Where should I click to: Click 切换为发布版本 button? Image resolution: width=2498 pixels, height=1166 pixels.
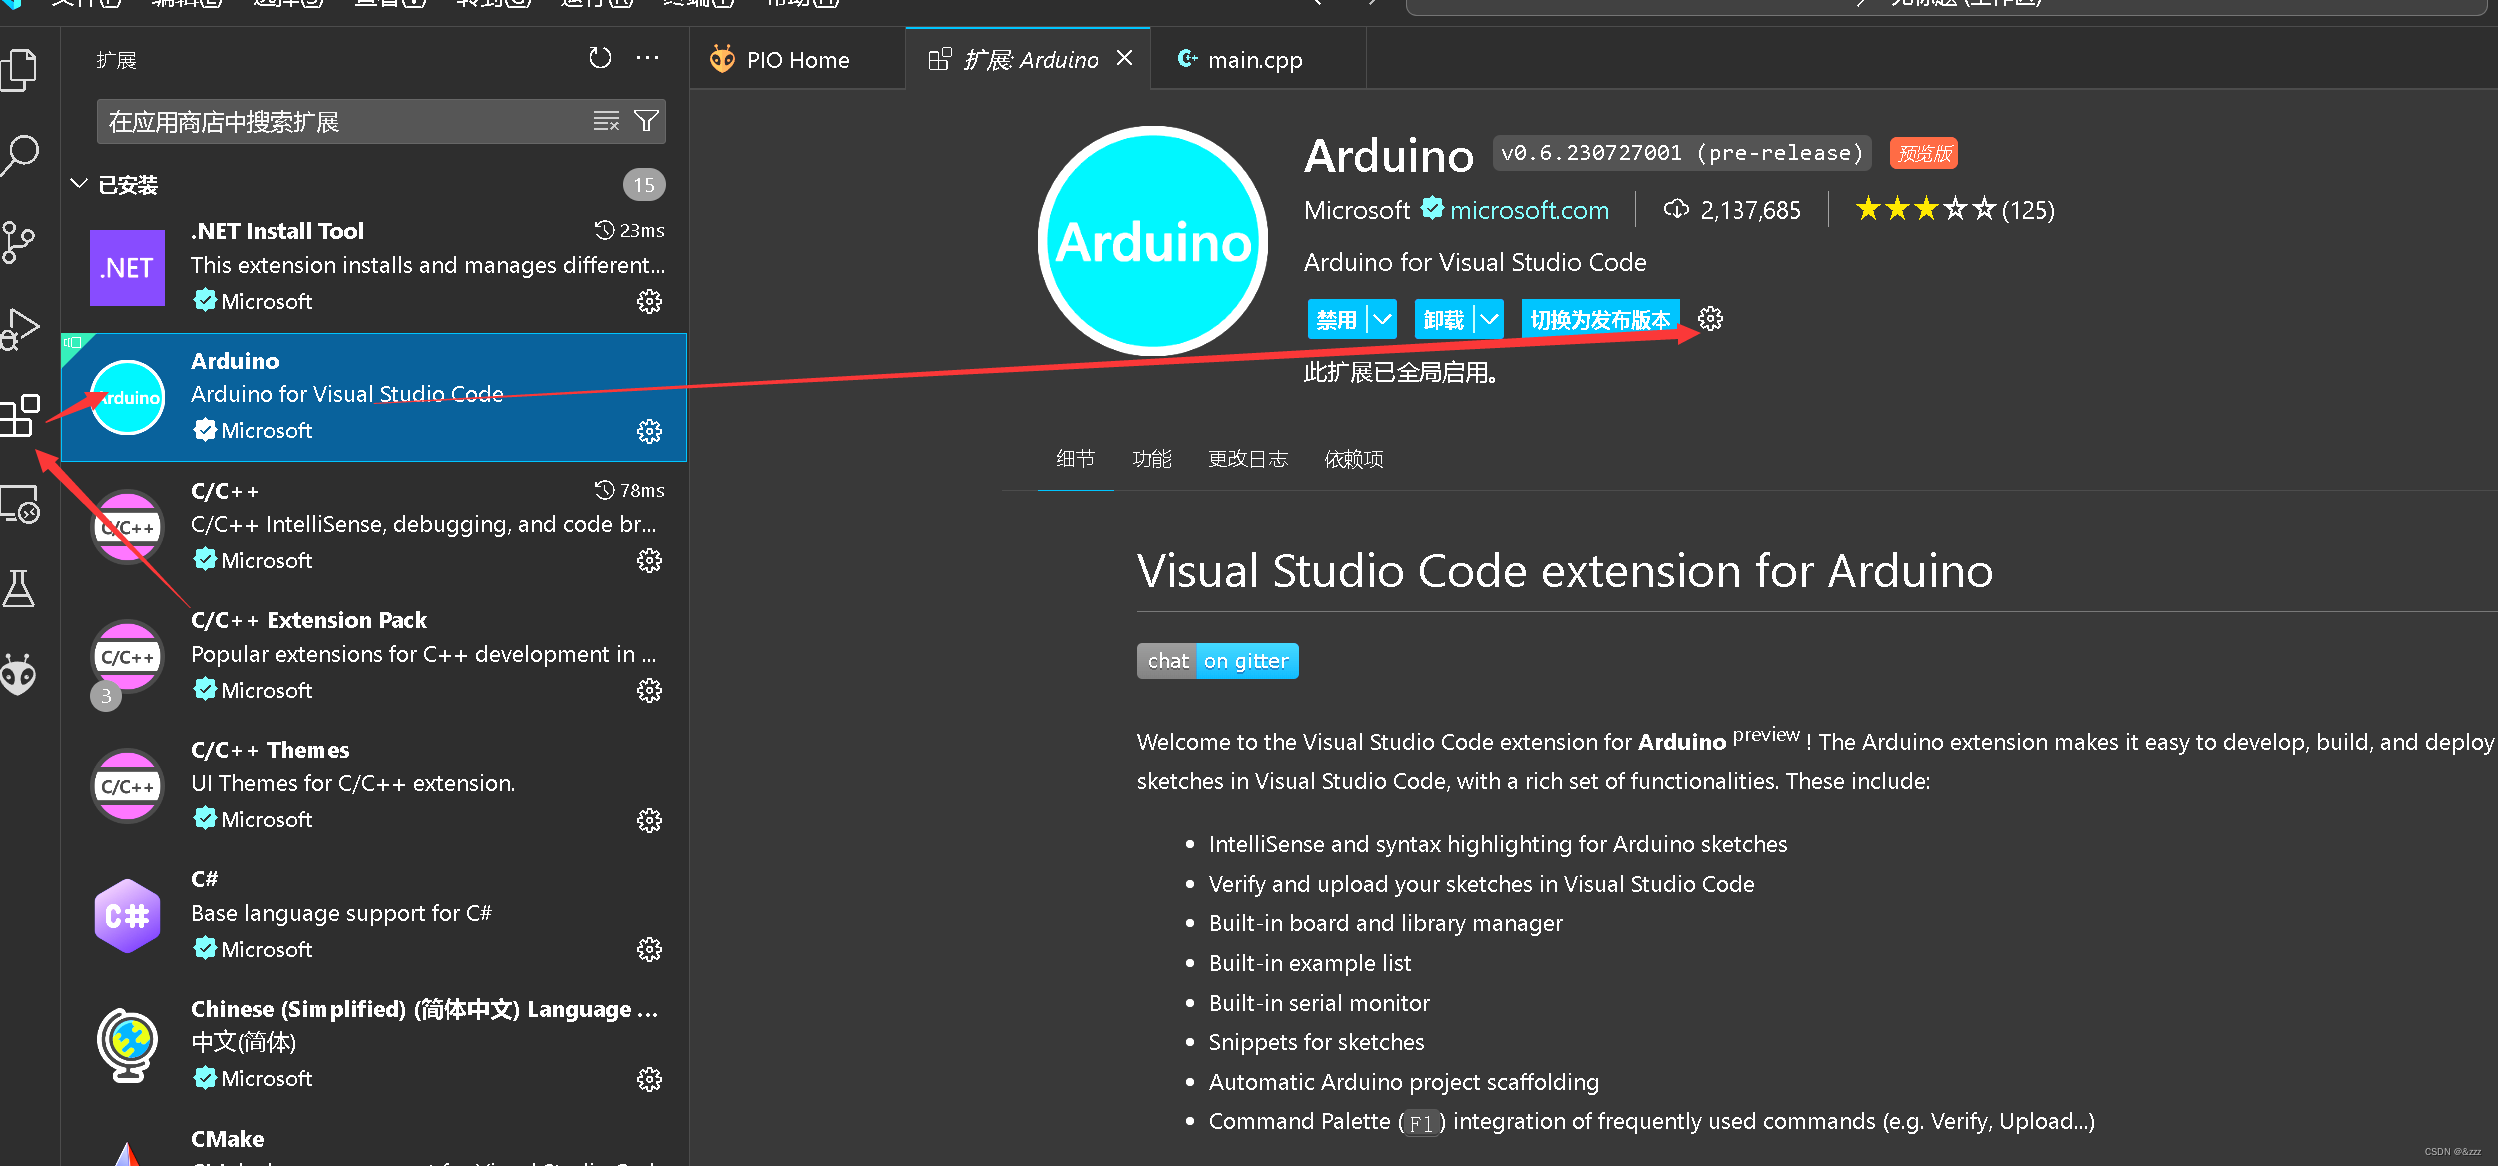[1600, 319]
